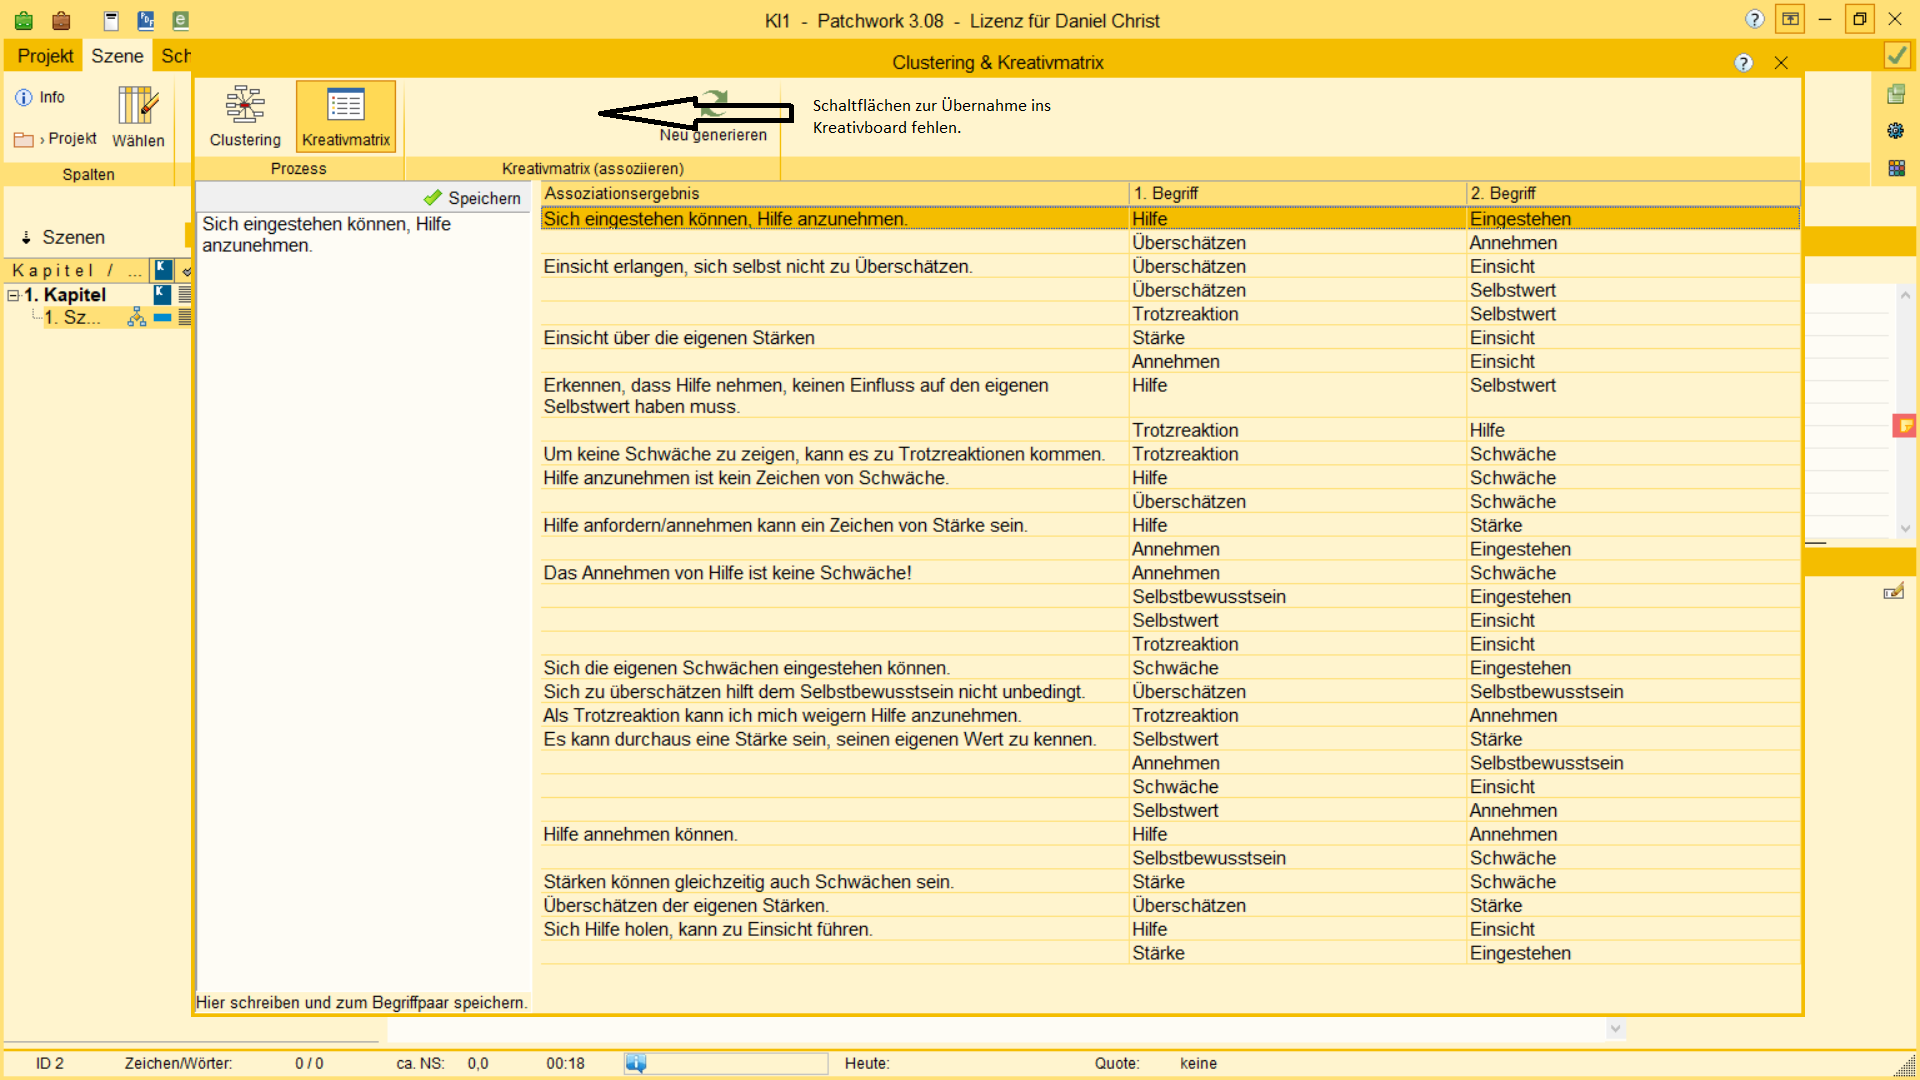This screenshot has height=1080, width=1920.
Task: Click the colored grid icon on right sidebar
Action: 1896,168
